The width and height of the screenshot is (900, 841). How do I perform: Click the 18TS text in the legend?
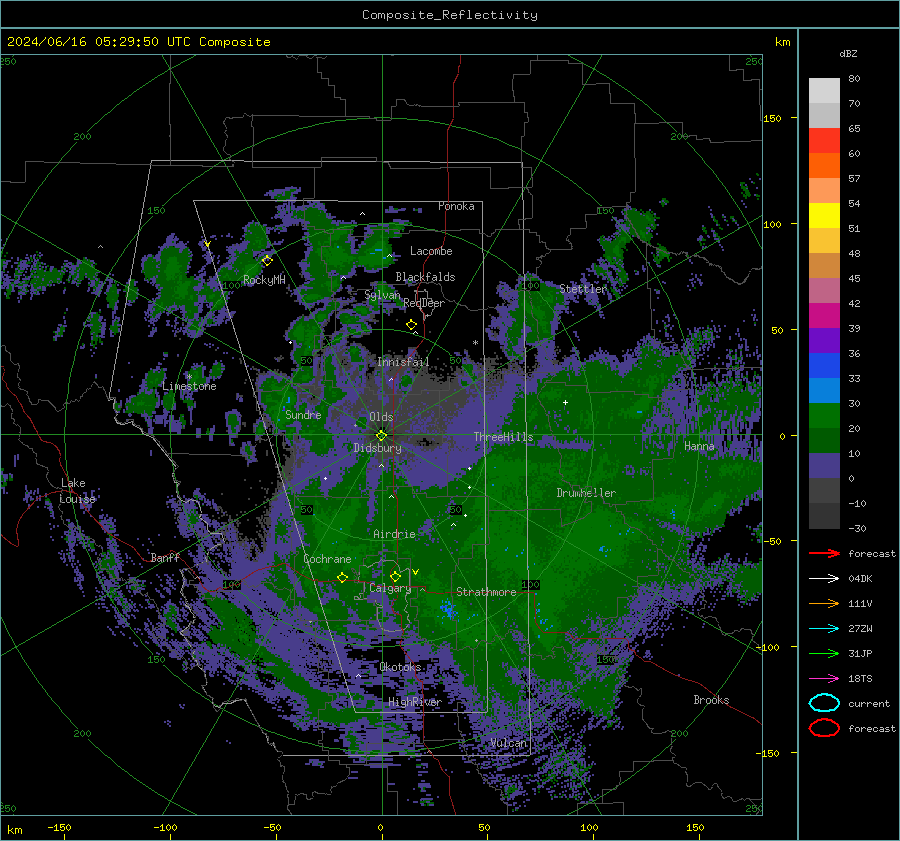(x=860, y=679)
